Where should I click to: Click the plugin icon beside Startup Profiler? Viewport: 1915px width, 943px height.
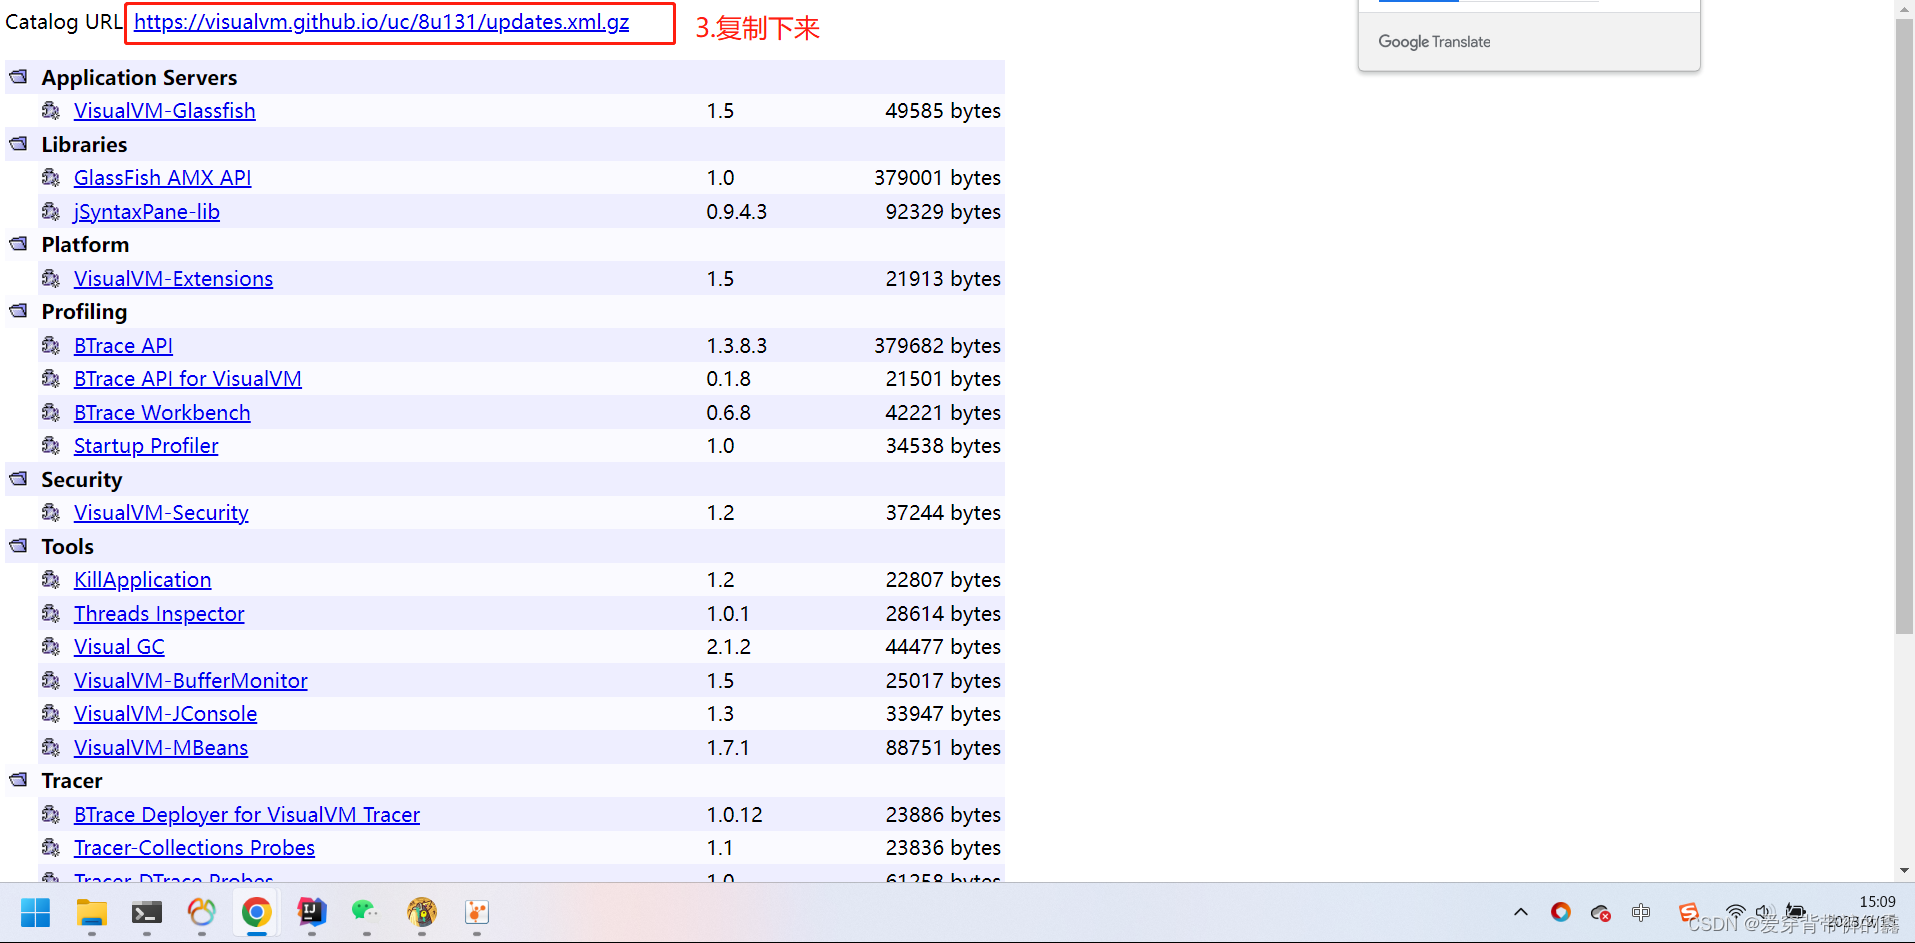point(51,445)
